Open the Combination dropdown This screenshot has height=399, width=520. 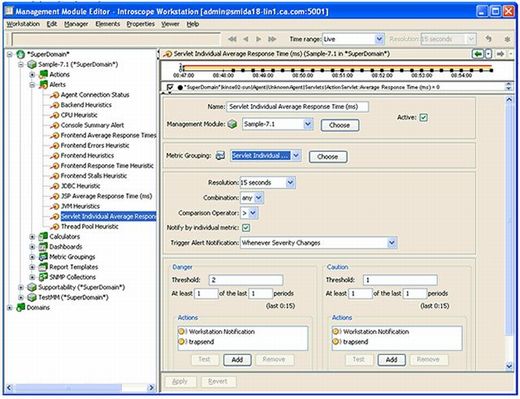click(x=259, y=198)
